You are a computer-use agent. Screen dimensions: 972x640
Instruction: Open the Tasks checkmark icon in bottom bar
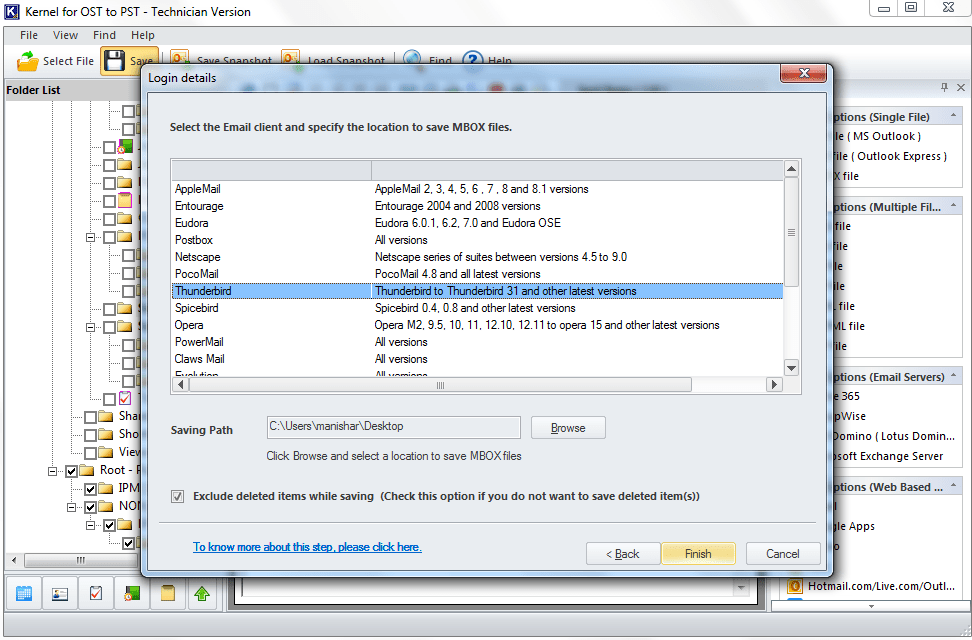point(95,593)
